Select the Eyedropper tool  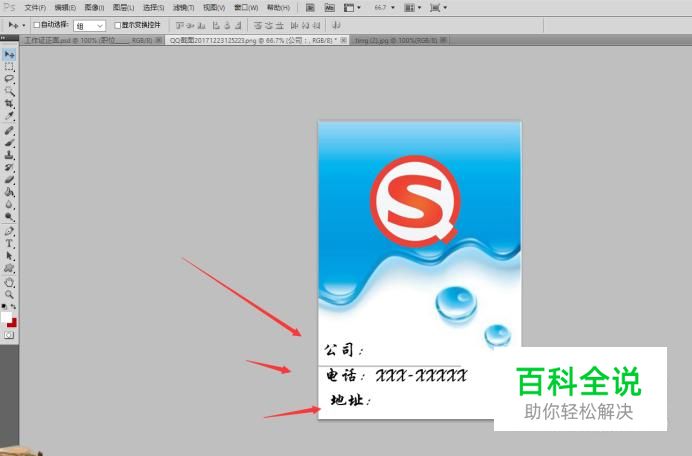pos(9,117)
